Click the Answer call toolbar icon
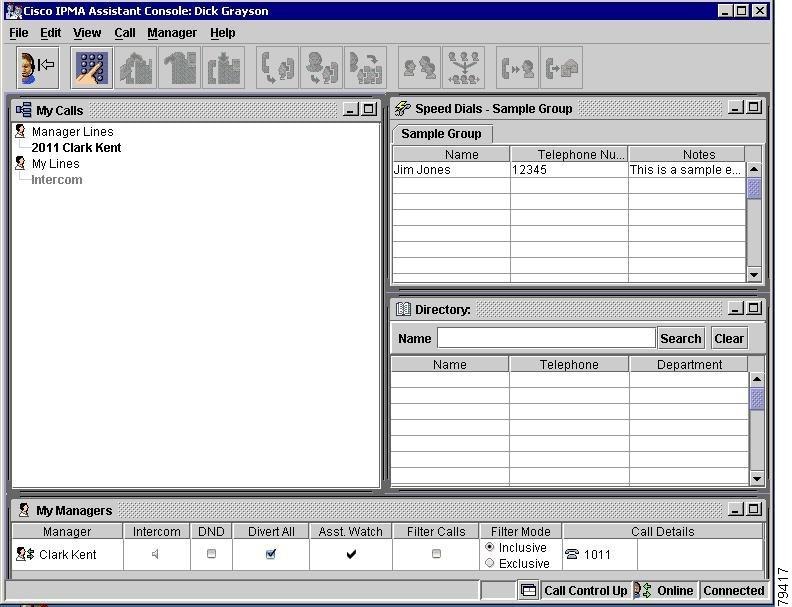 [x=136, y=68]
